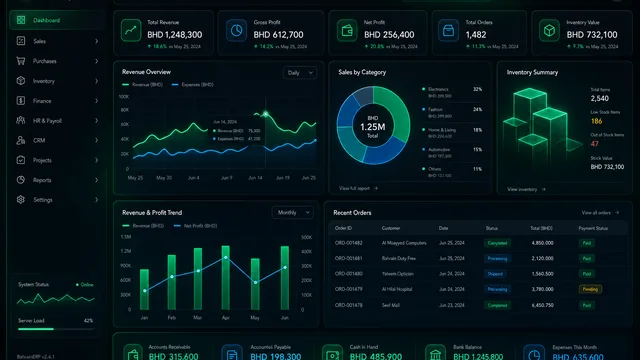
Task: Click the Payment Status column header
Action: tap(593, 228)
